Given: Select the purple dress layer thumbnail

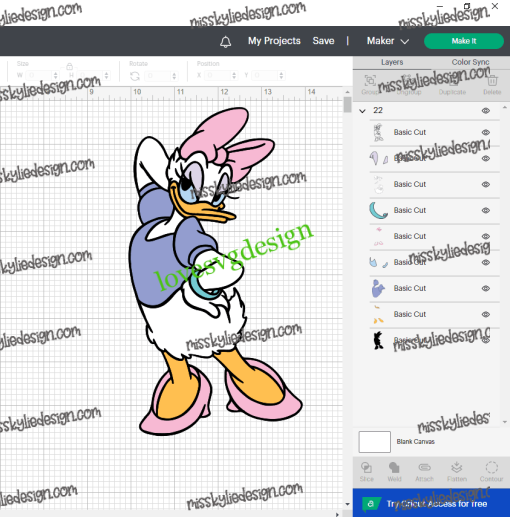Looking at the screenshot, I should pyautogui.click(x=378, y=288).
